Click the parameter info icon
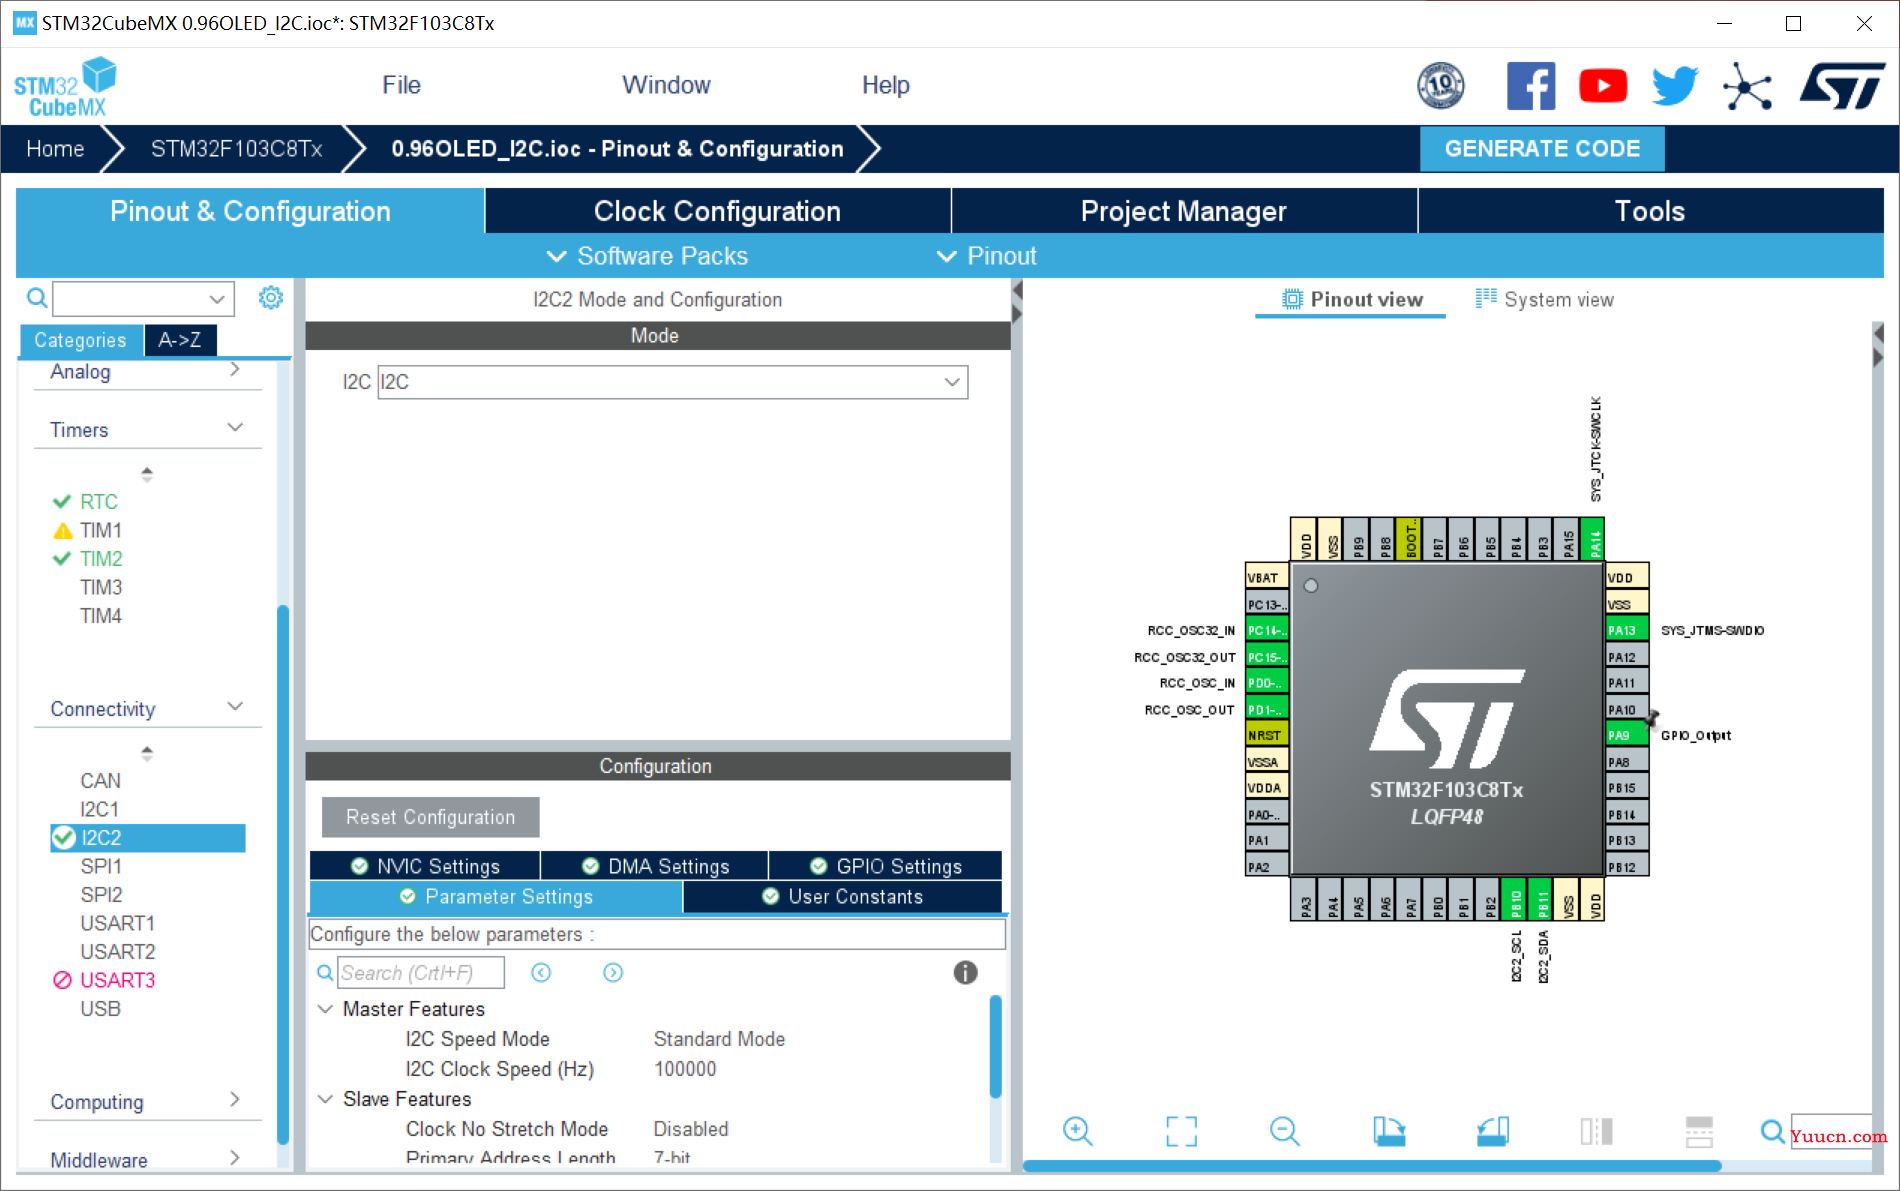The width and height of the screenshot is (1900, 1191). [x=965, y=972]
